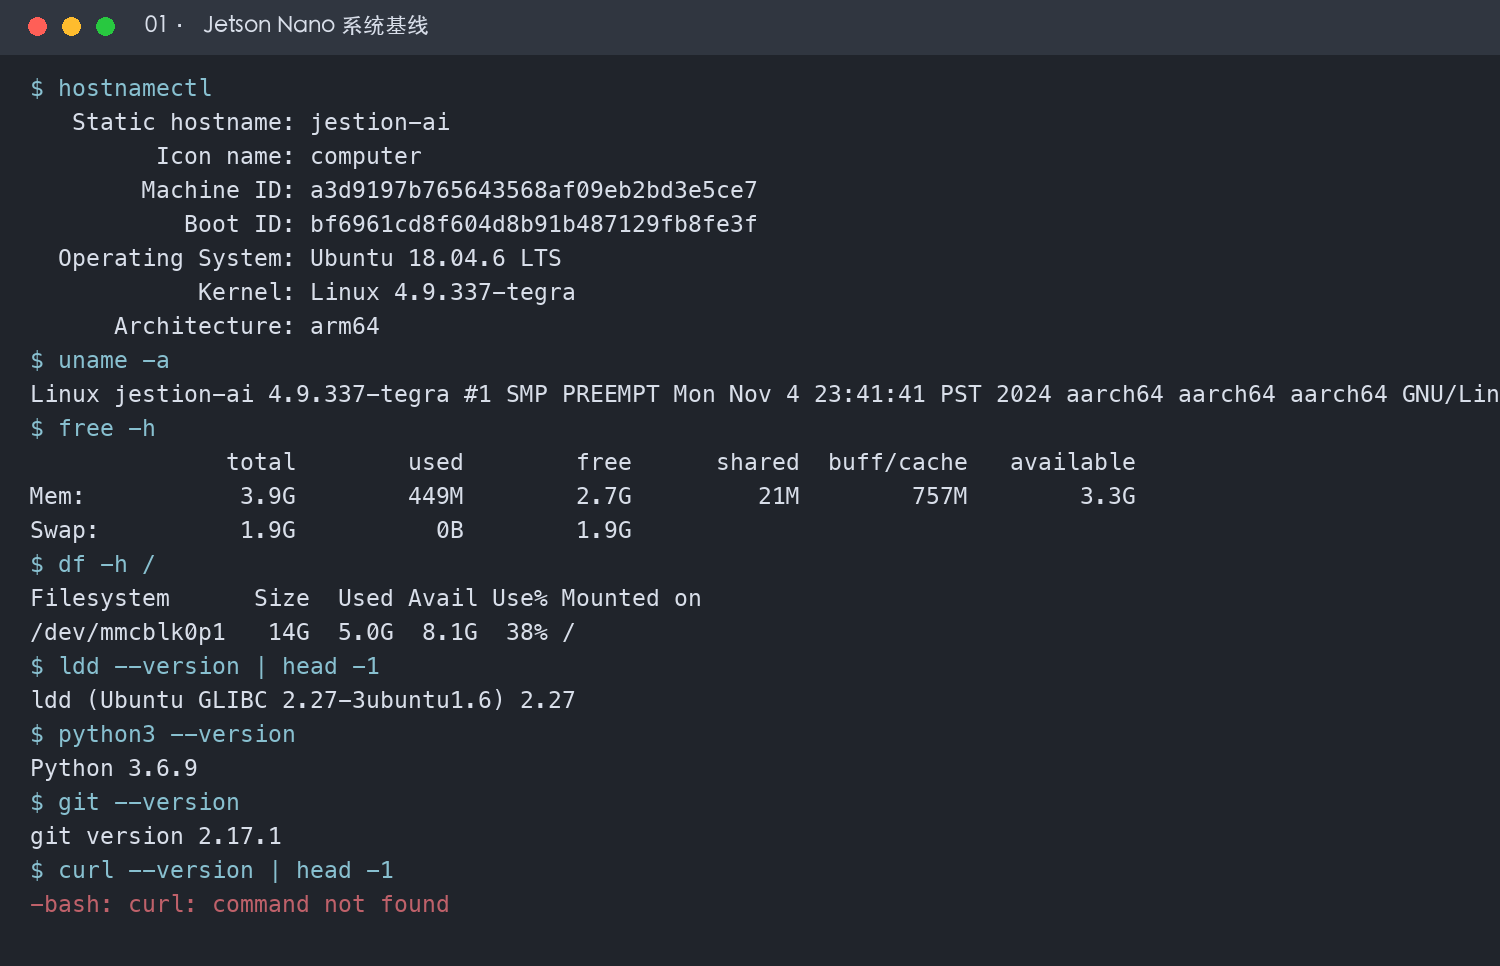The image size is (1500, 966).
Task: Click the Mem free value '2.7G'
Action: coord(604,496)
